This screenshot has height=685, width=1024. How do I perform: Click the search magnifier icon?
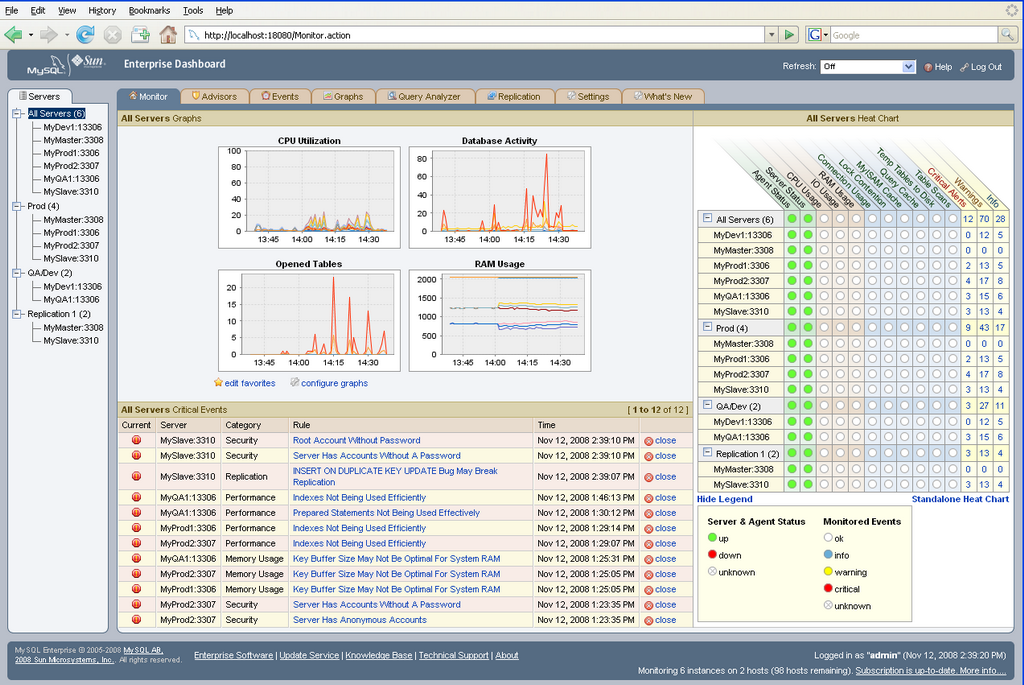(1008, 35)
